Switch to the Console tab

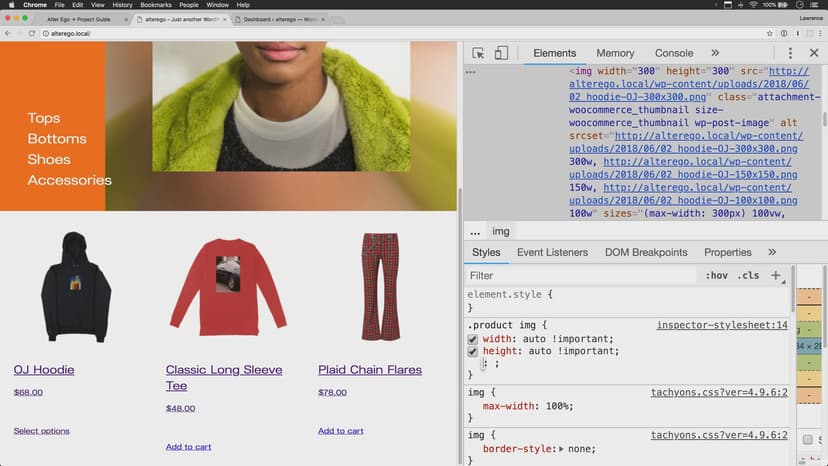coord(674,53)
